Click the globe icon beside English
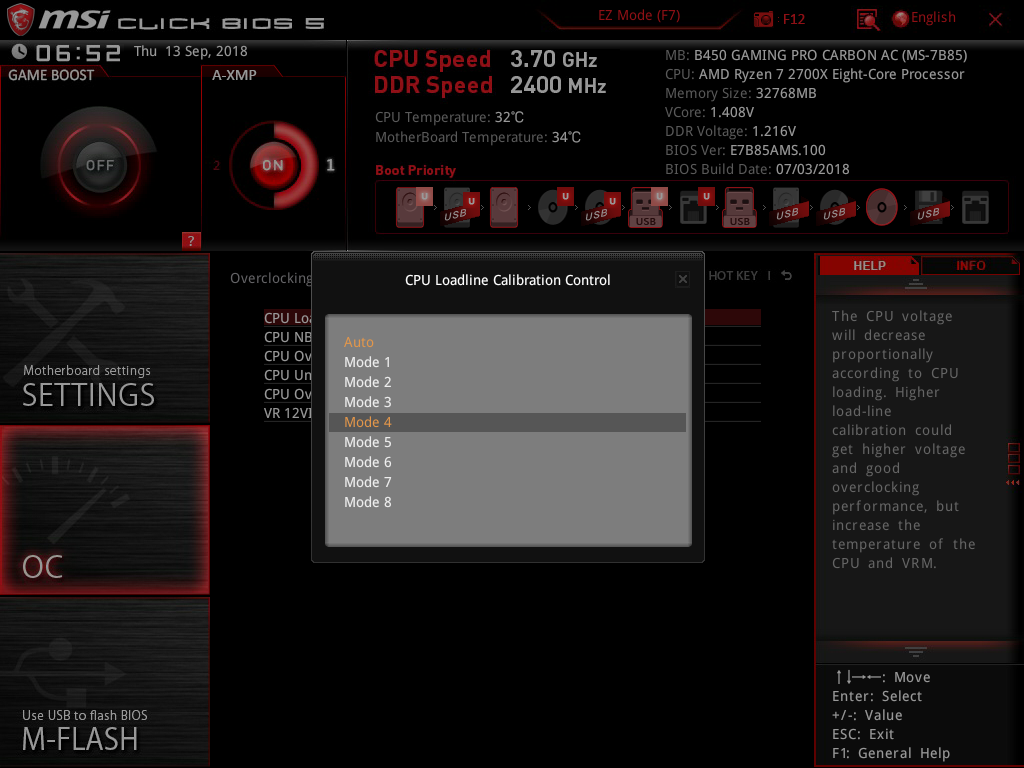 pyautogui.click(x=900, y=19)
